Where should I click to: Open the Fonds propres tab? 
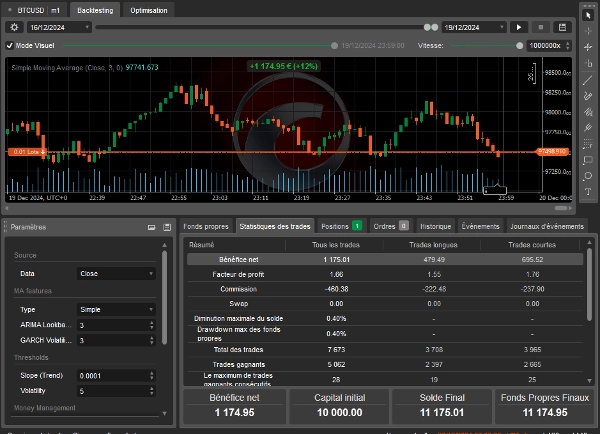point(206,226)
